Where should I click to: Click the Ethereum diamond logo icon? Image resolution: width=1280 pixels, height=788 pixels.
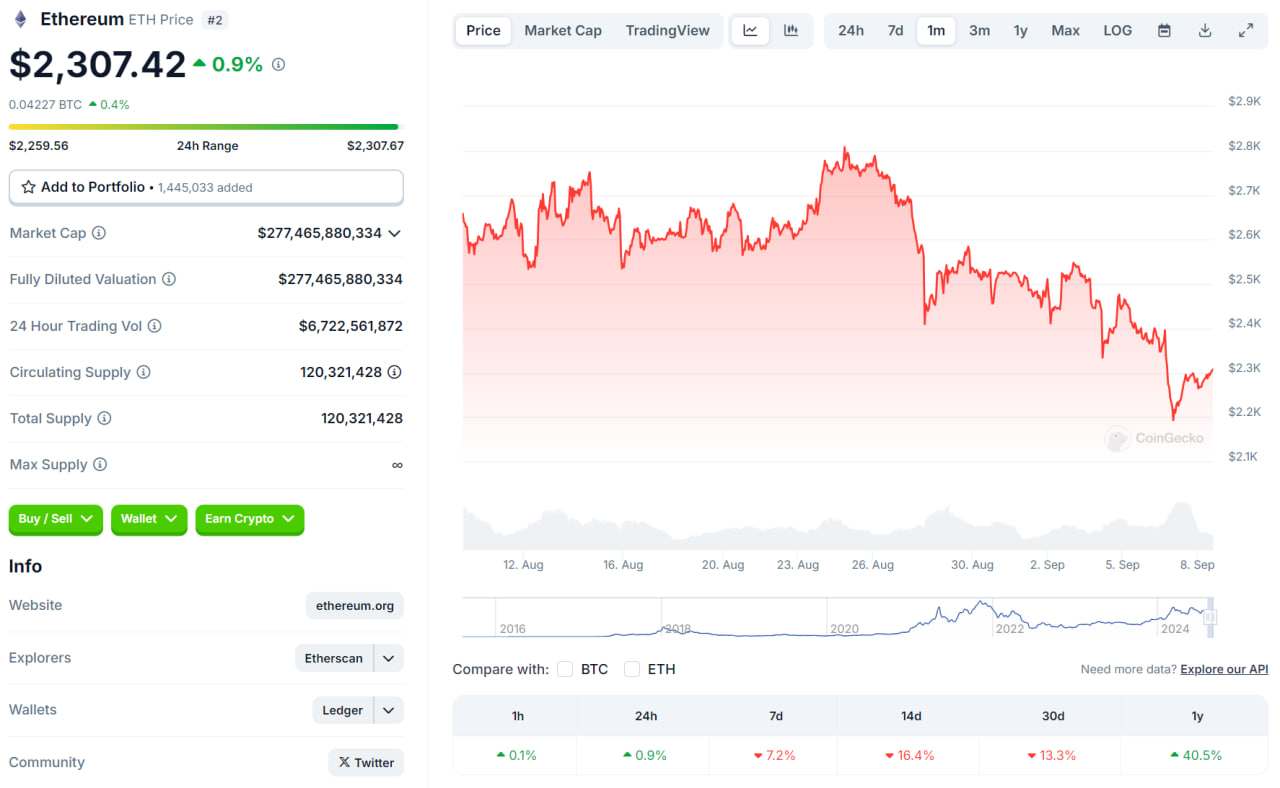(x=20, y=19)
